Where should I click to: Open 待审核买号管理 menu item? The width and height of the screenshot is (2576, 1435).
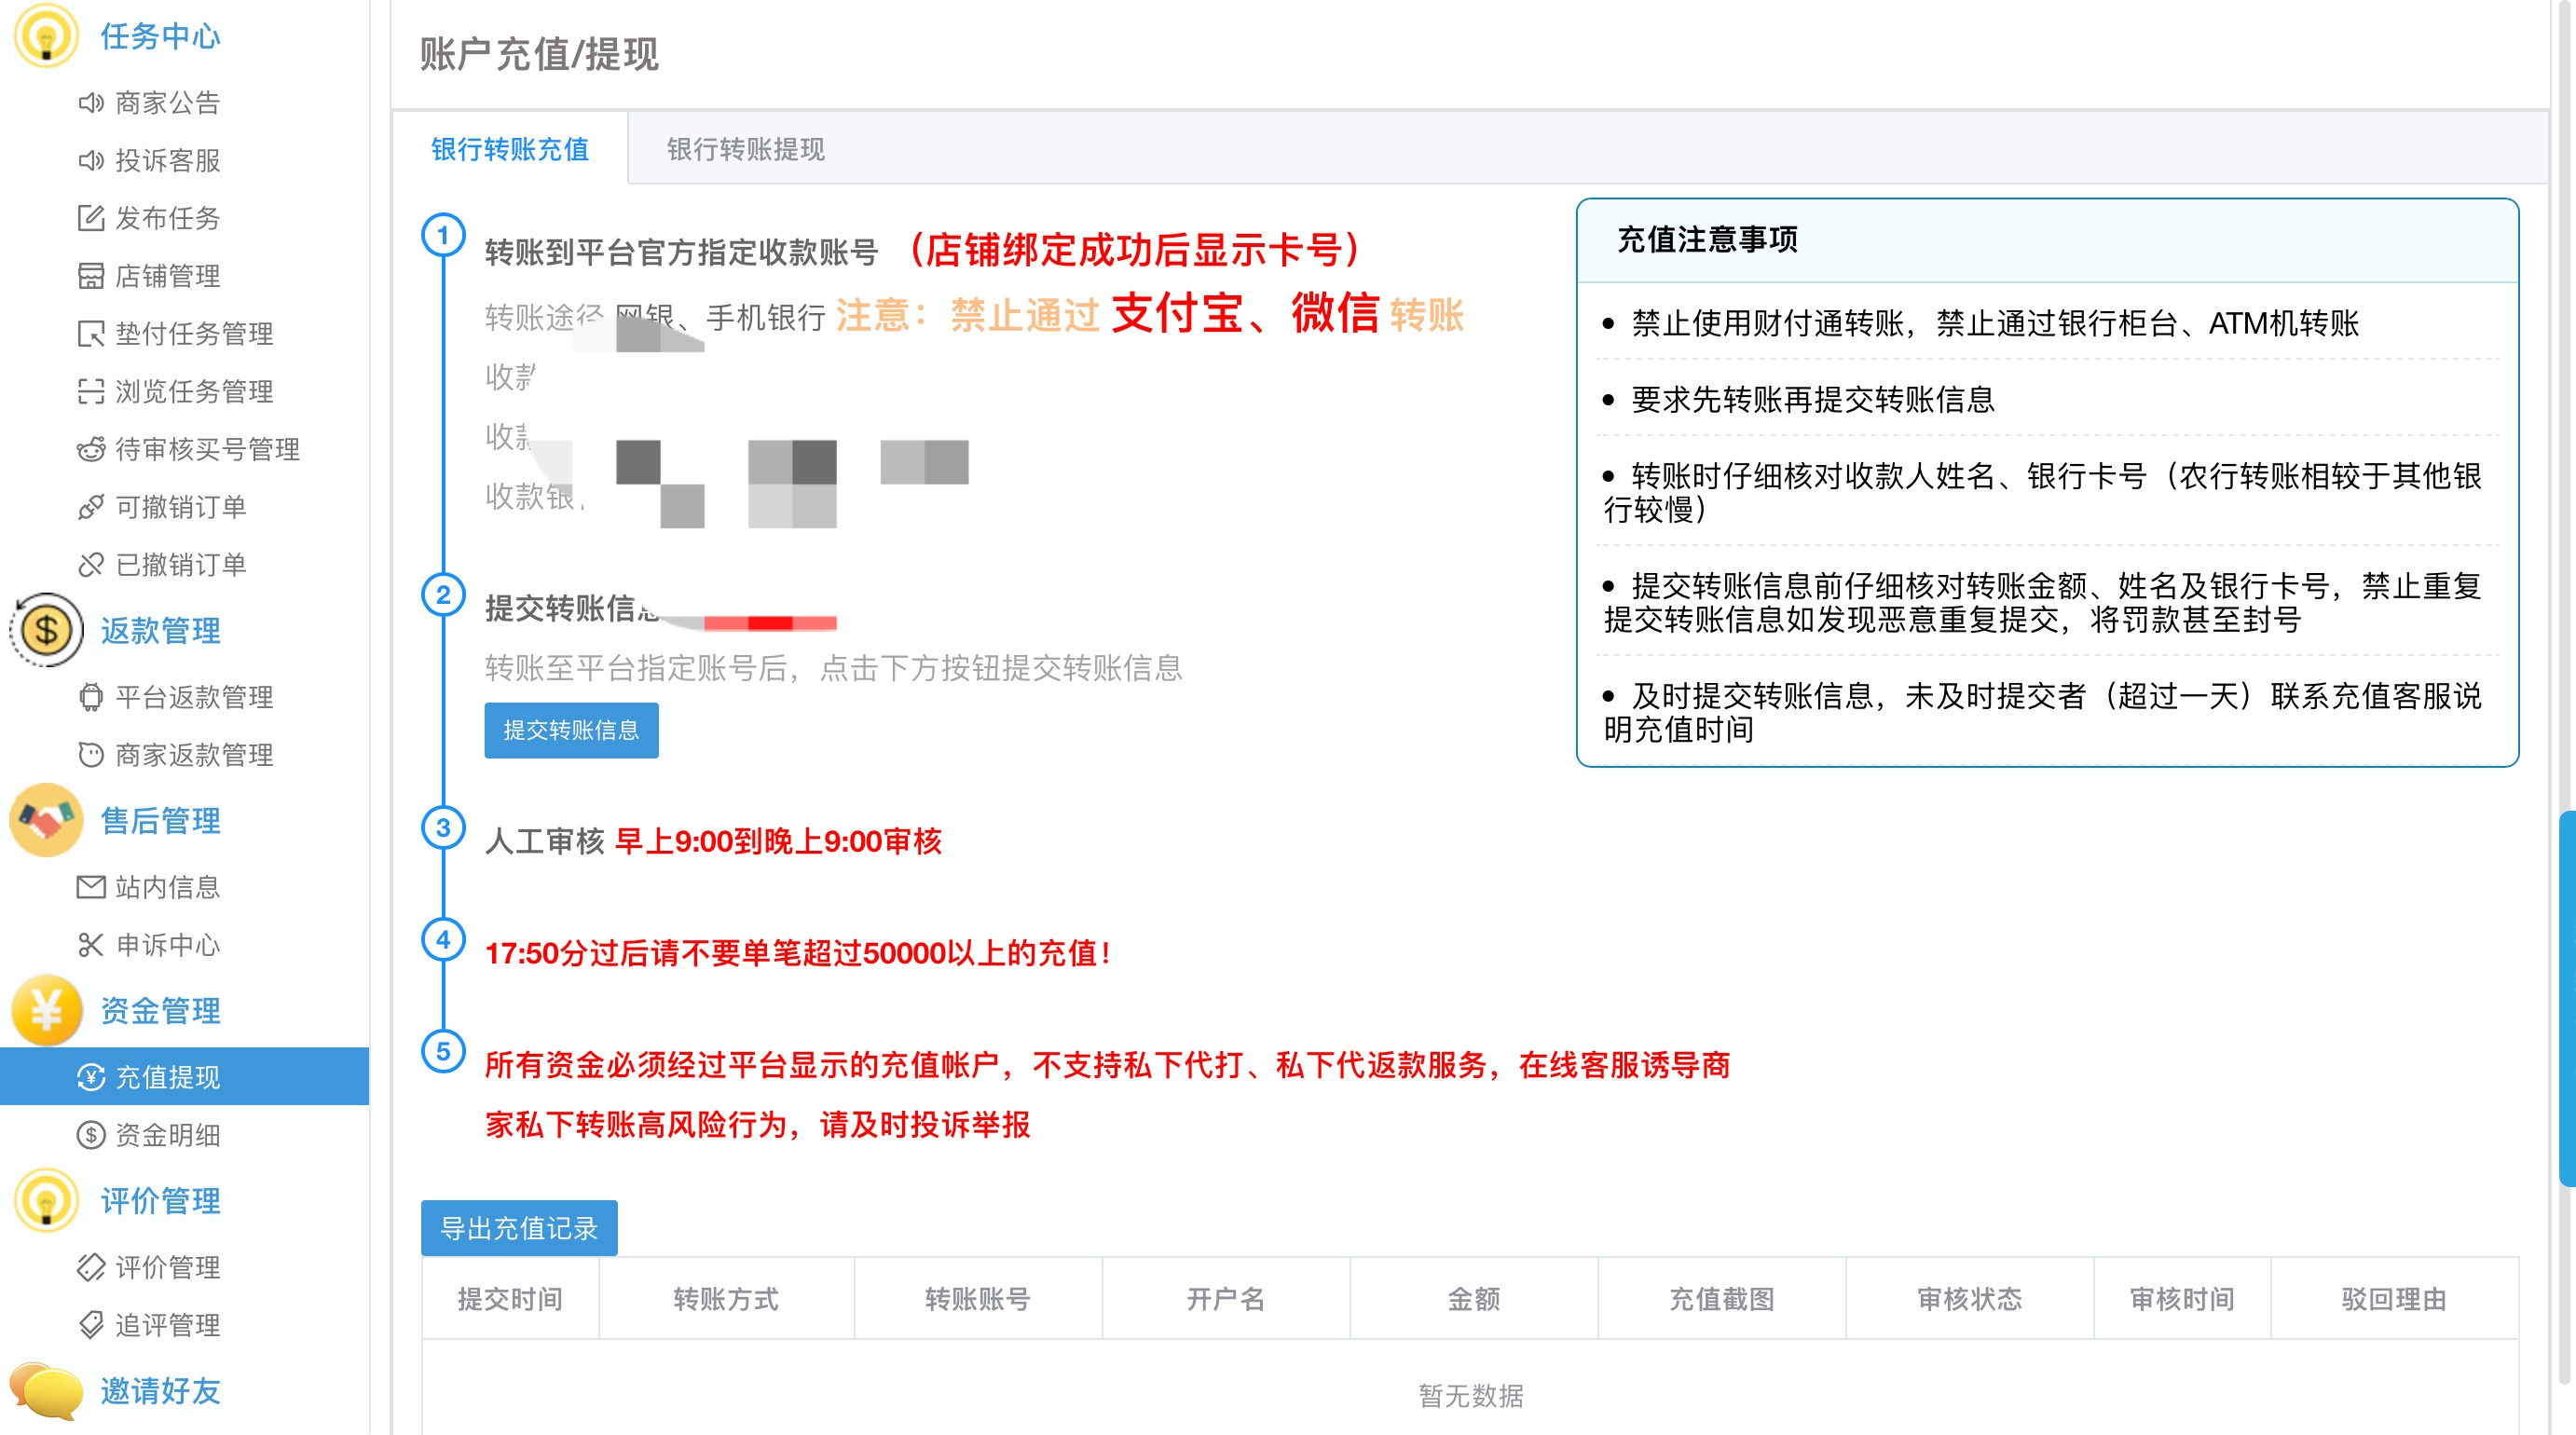208,449
